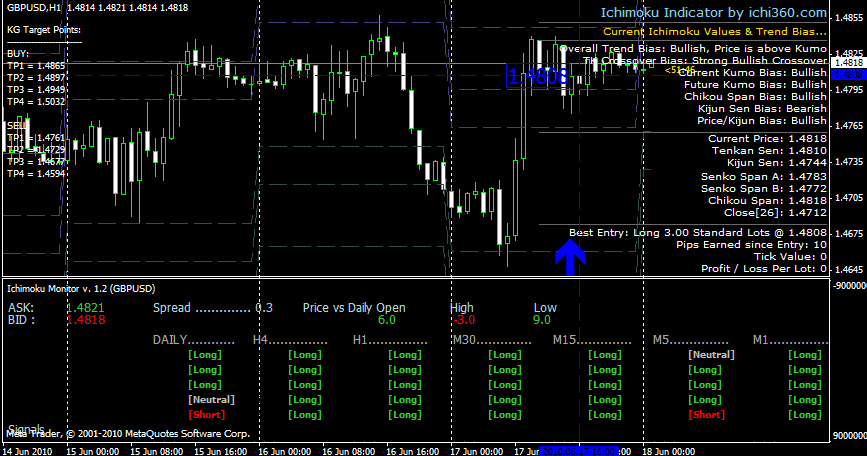Viewport: 867px width, 456px height.
Task: Click the red High value -3.0
Action: coord(463,320)
